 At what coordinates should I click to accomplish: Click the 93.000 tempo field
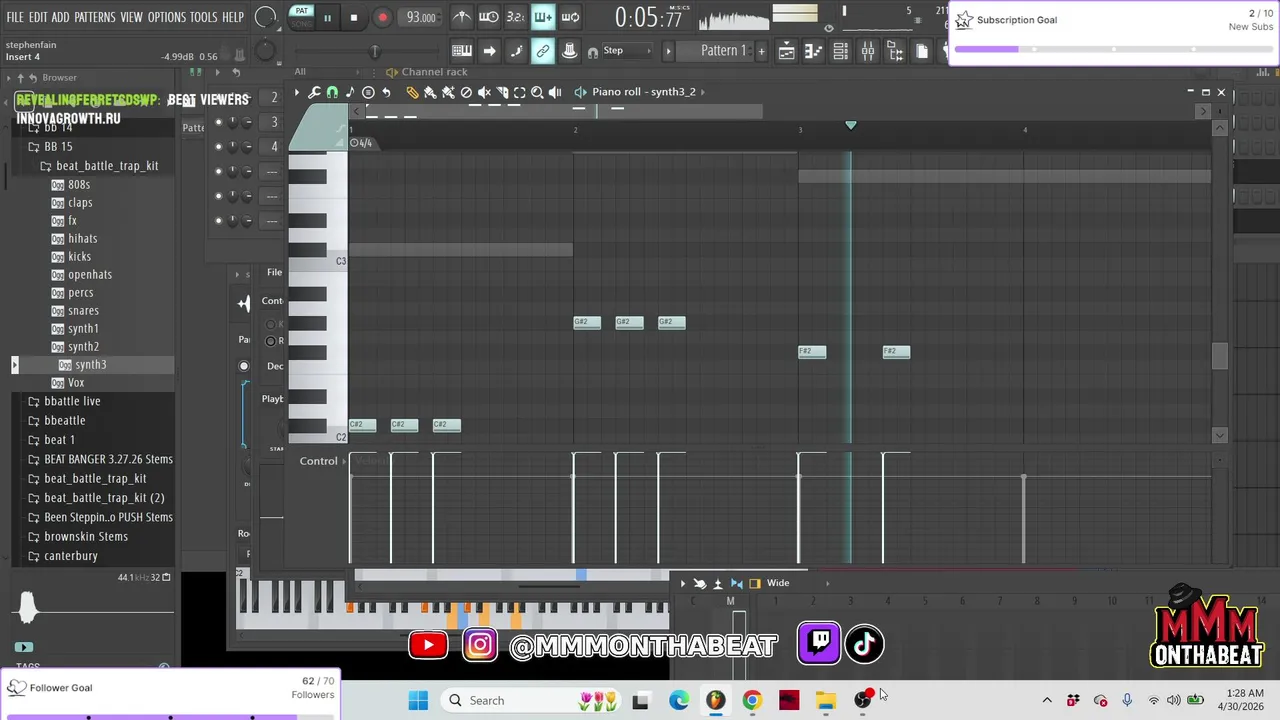pos(421,18)
